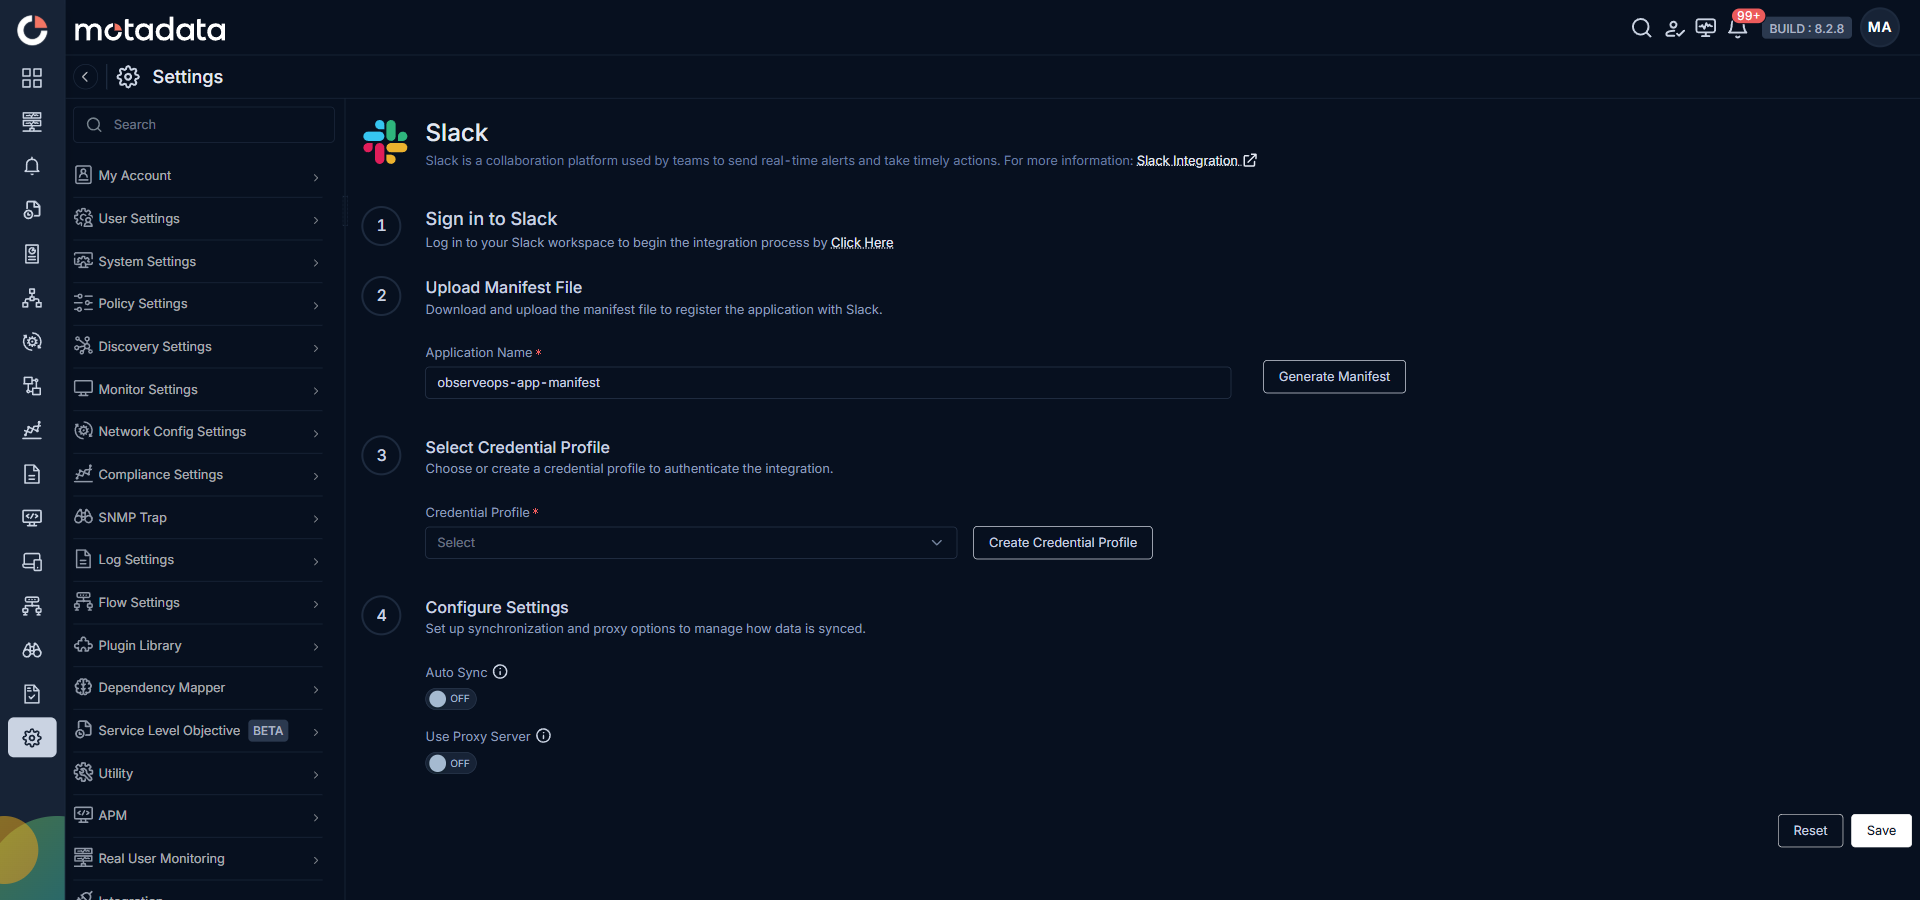This screenshot has width=1920, height=900.
Task: Open the circular-arrows gear icon in left rail
Action: [32, 342]
